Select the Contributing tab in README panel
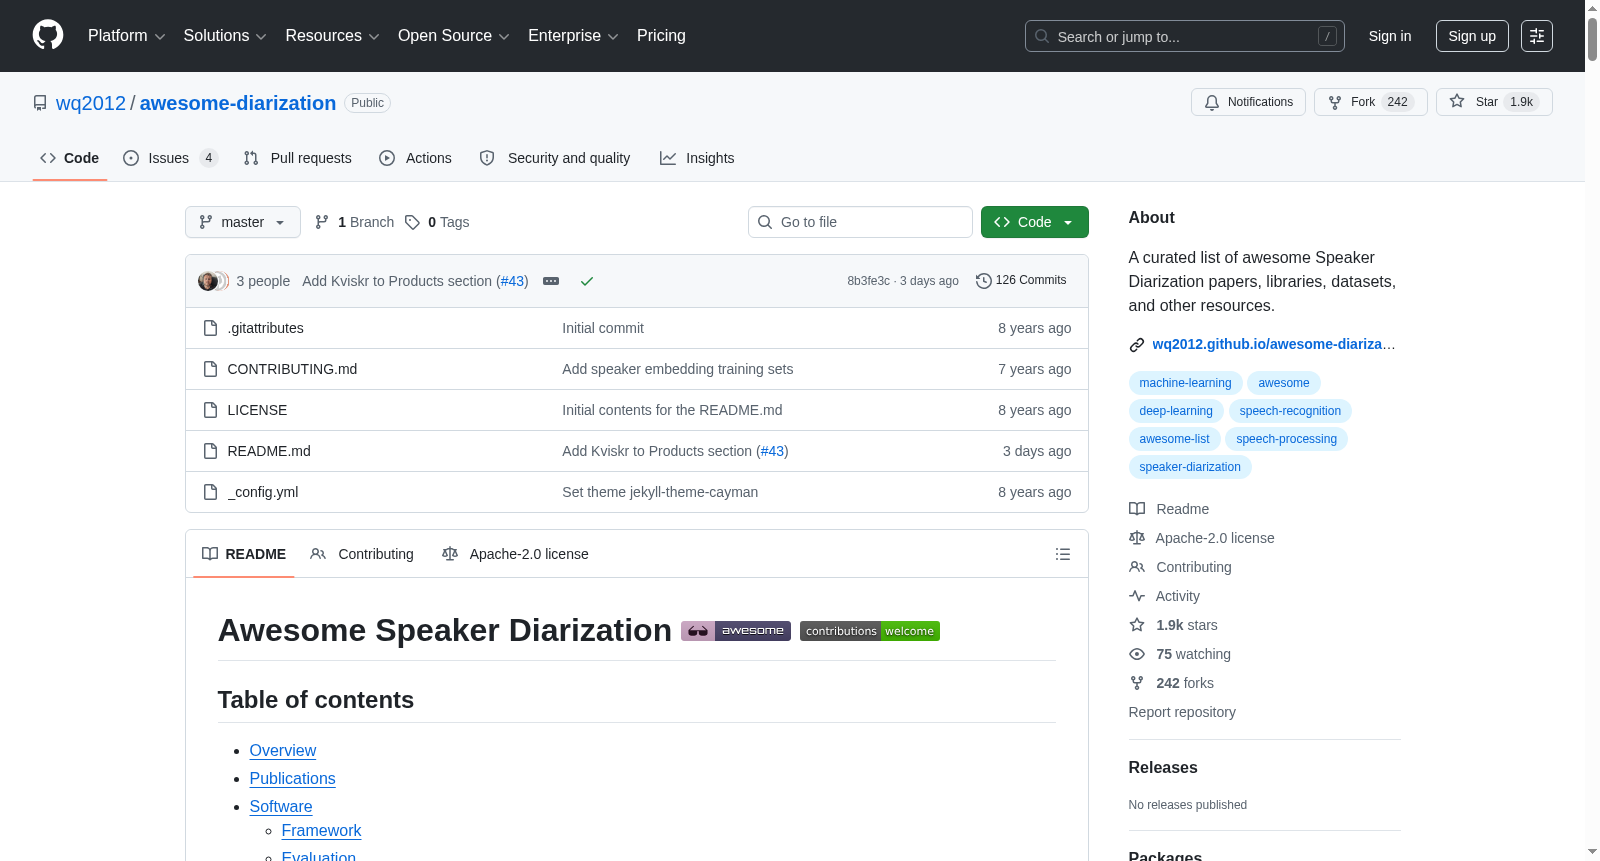This screenshot has height=861, width=1600. (x=362, y=554)
